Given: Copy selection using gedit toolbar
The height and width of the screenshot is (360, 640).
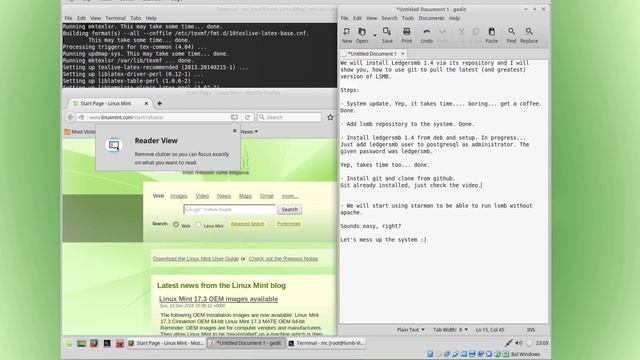Looking at the screenshot, I should tap(476, 35).
